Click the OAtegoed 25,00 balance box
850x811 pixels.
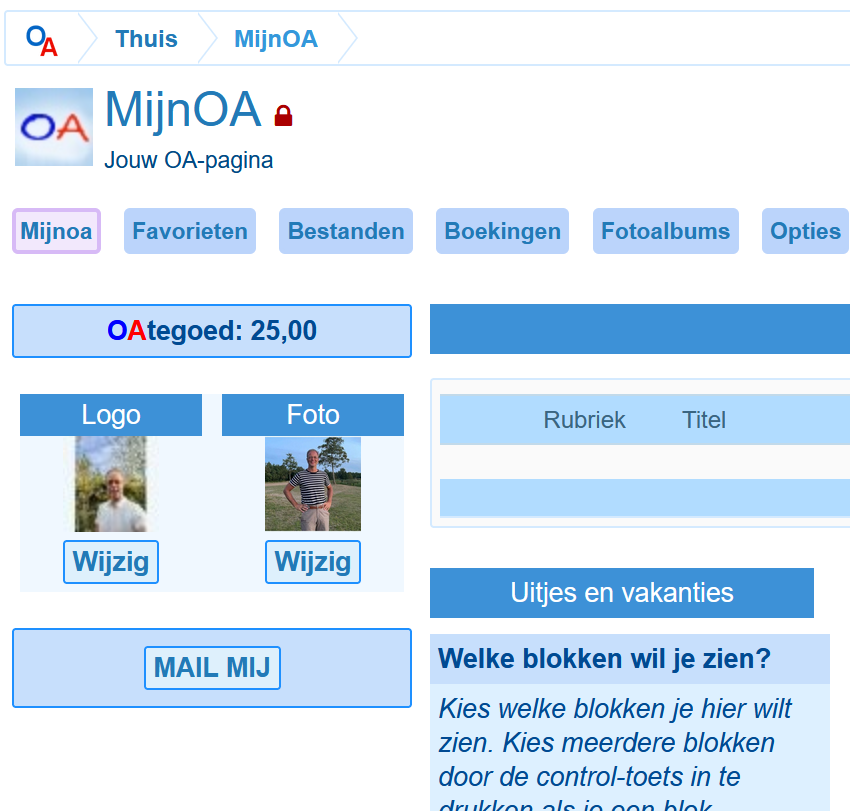pos(212,331)
